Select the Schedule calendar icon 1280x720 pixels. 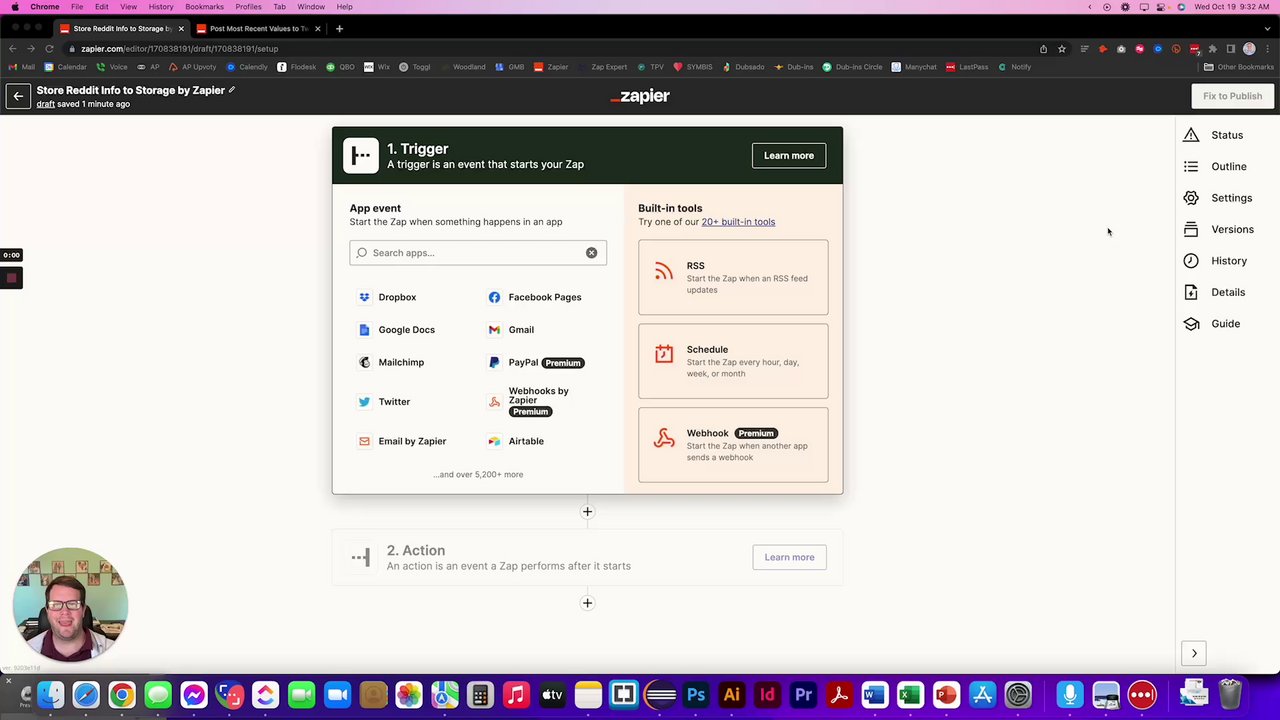click(664, 354)
